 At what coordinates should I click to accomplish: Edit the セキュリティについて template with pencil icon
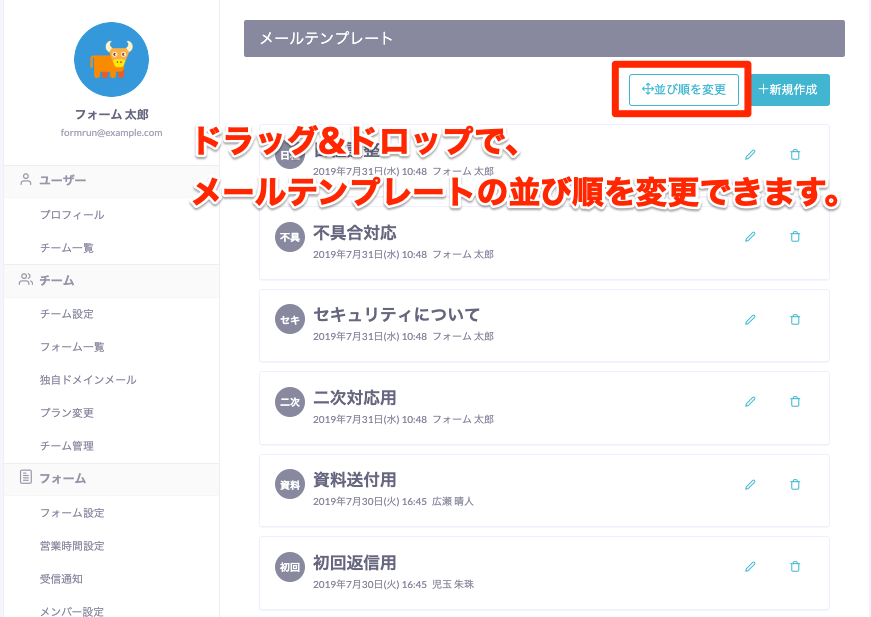pyautogui.click(x=750, y=319)
